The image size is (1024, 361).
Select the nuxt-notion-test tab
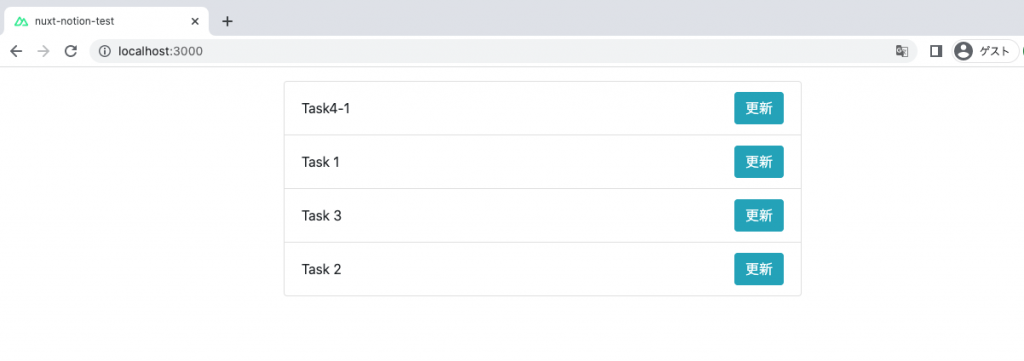point(106,22)
